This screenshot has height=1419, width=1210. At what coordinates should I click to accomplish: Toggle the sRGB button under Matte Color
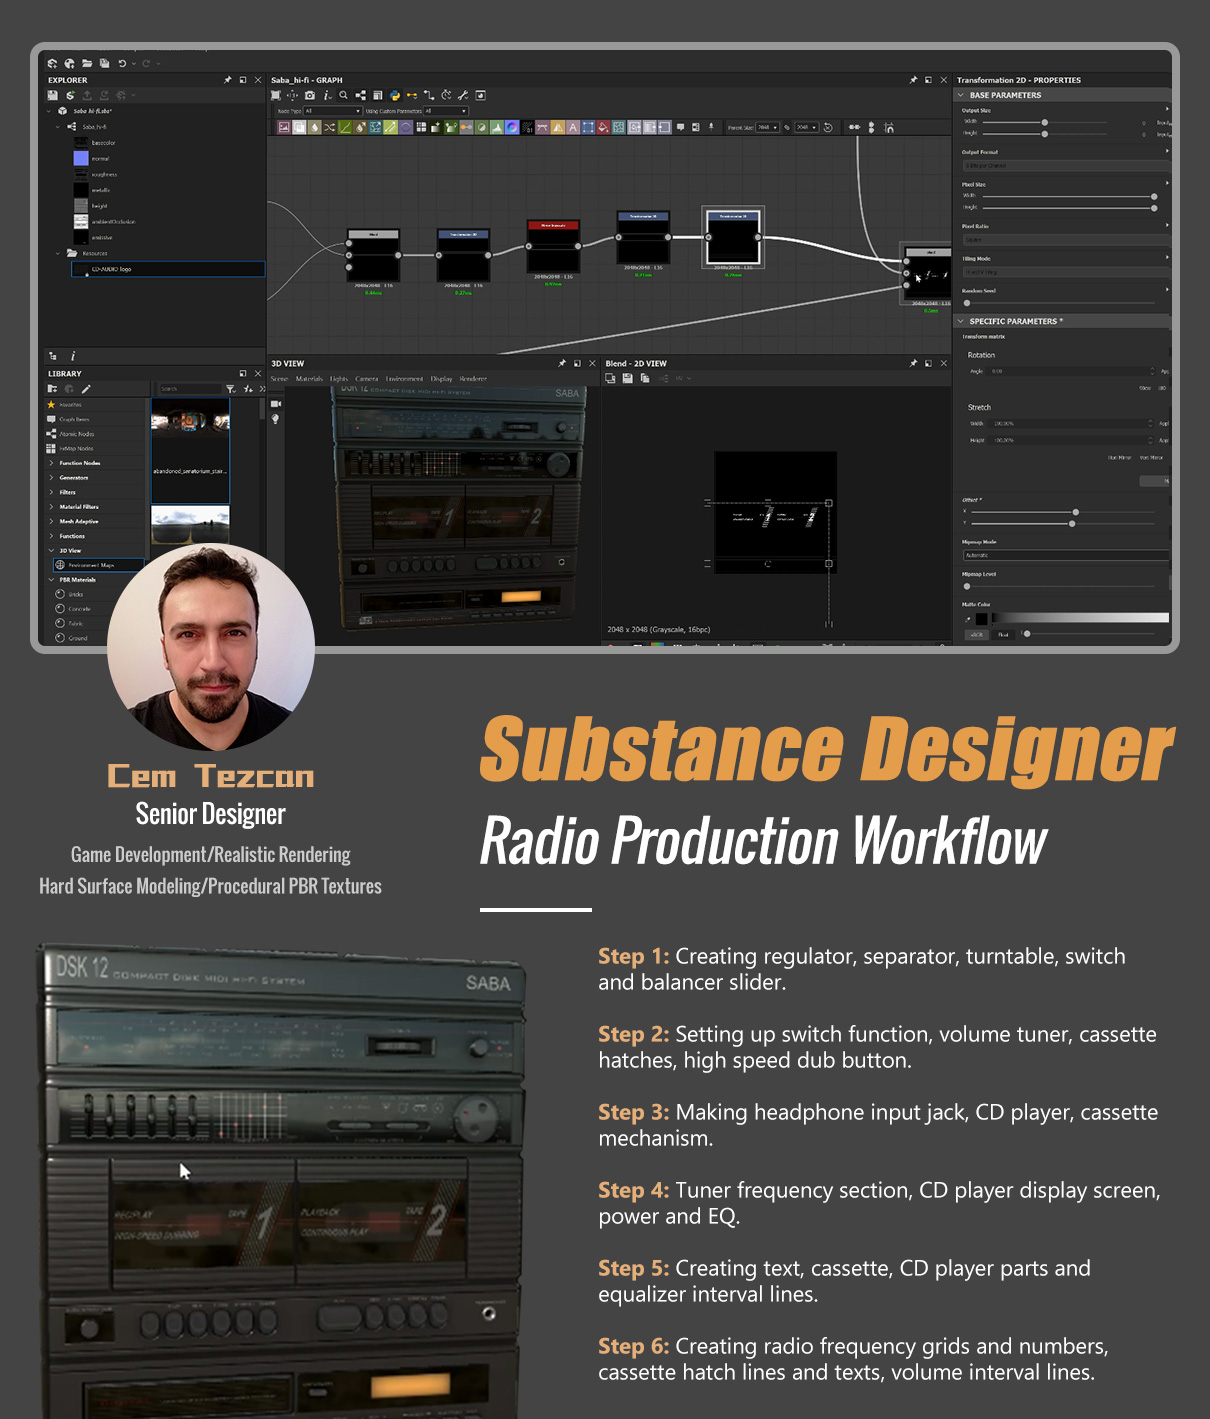977,634
